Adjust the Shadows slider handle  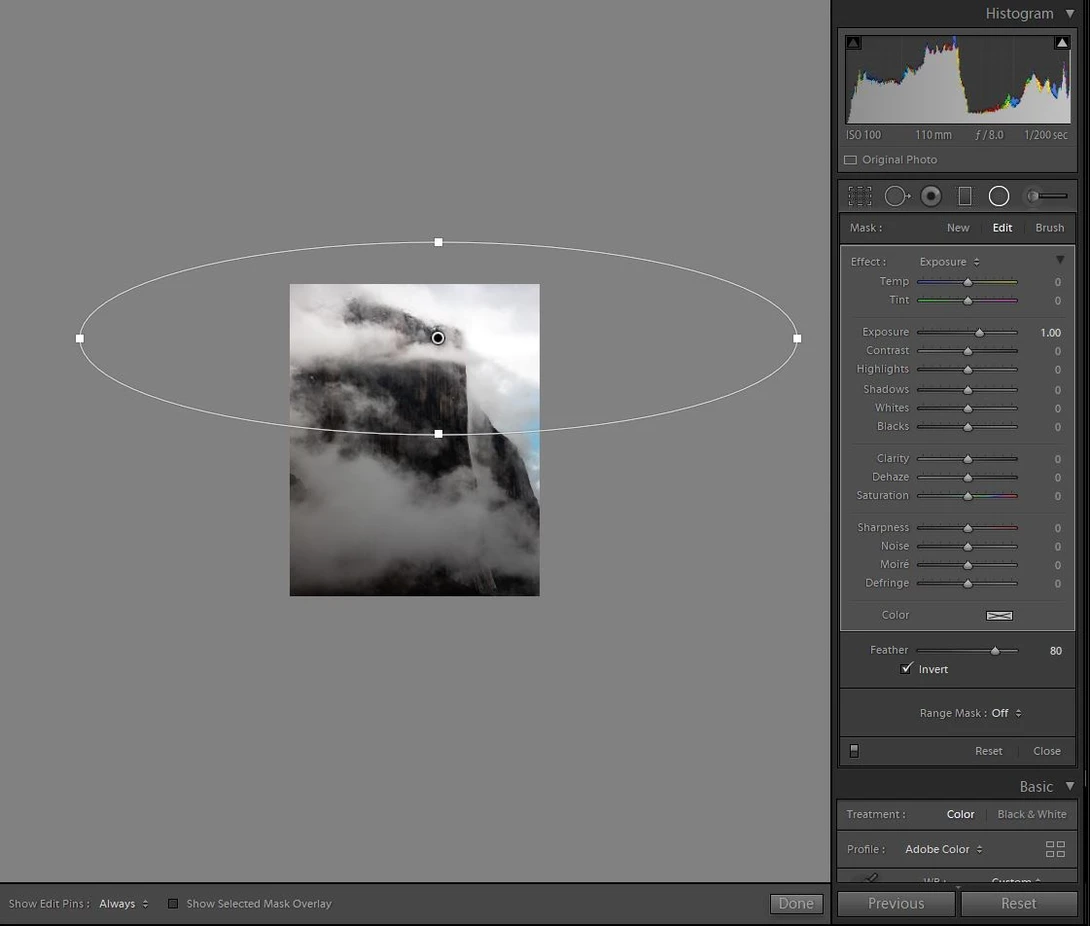tap(968, 390)
